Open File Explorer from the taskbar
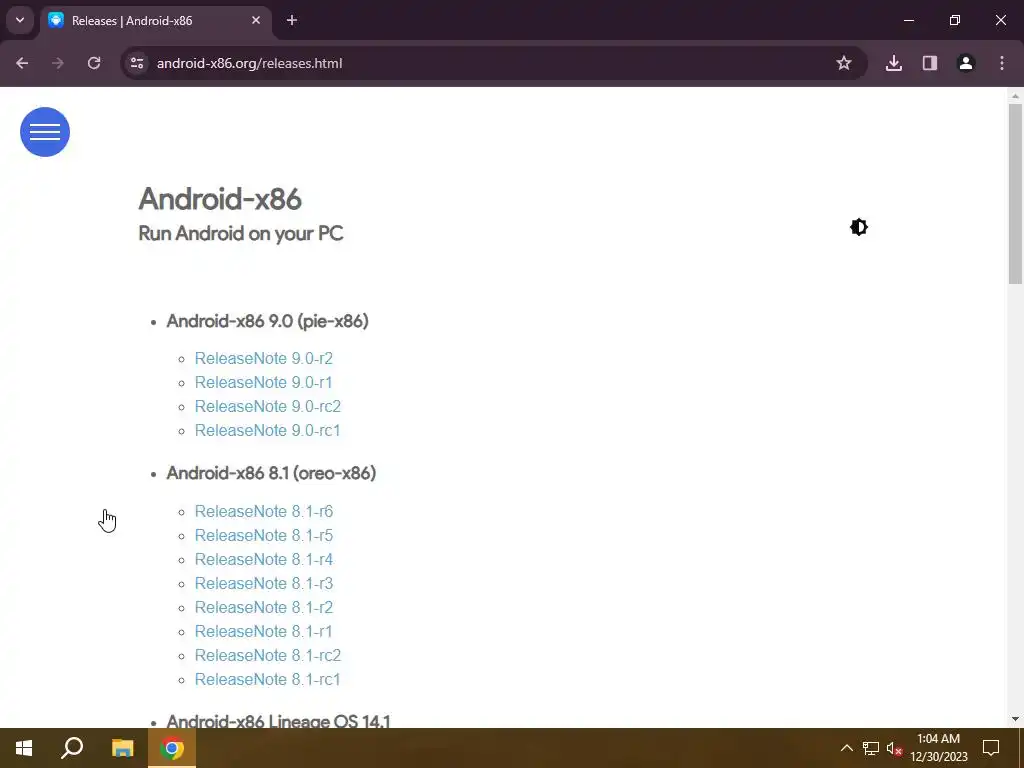The width and height of the screenshot is (1024, 768). [122, 748]
